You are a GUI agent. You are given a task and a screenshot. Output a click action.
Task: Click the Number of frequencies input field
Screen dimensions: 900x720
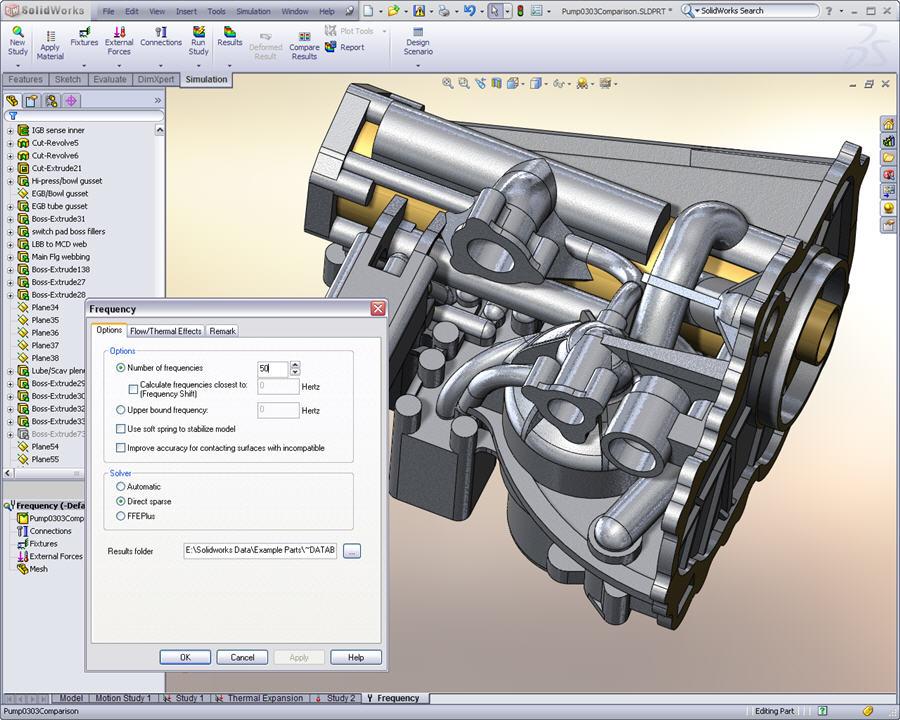[x=273, y=369]
